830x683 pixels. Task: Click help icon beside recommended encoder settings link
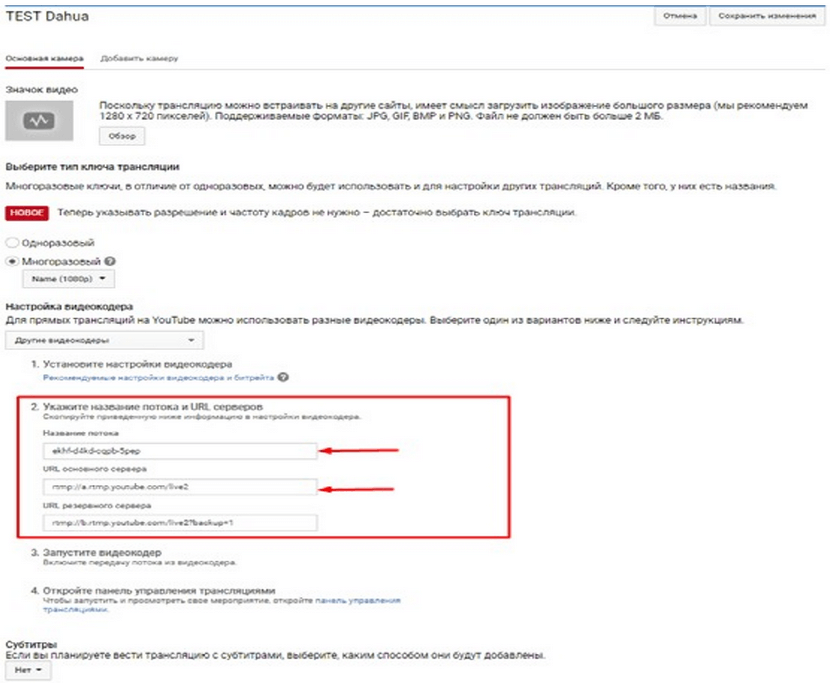click(283, 377)
